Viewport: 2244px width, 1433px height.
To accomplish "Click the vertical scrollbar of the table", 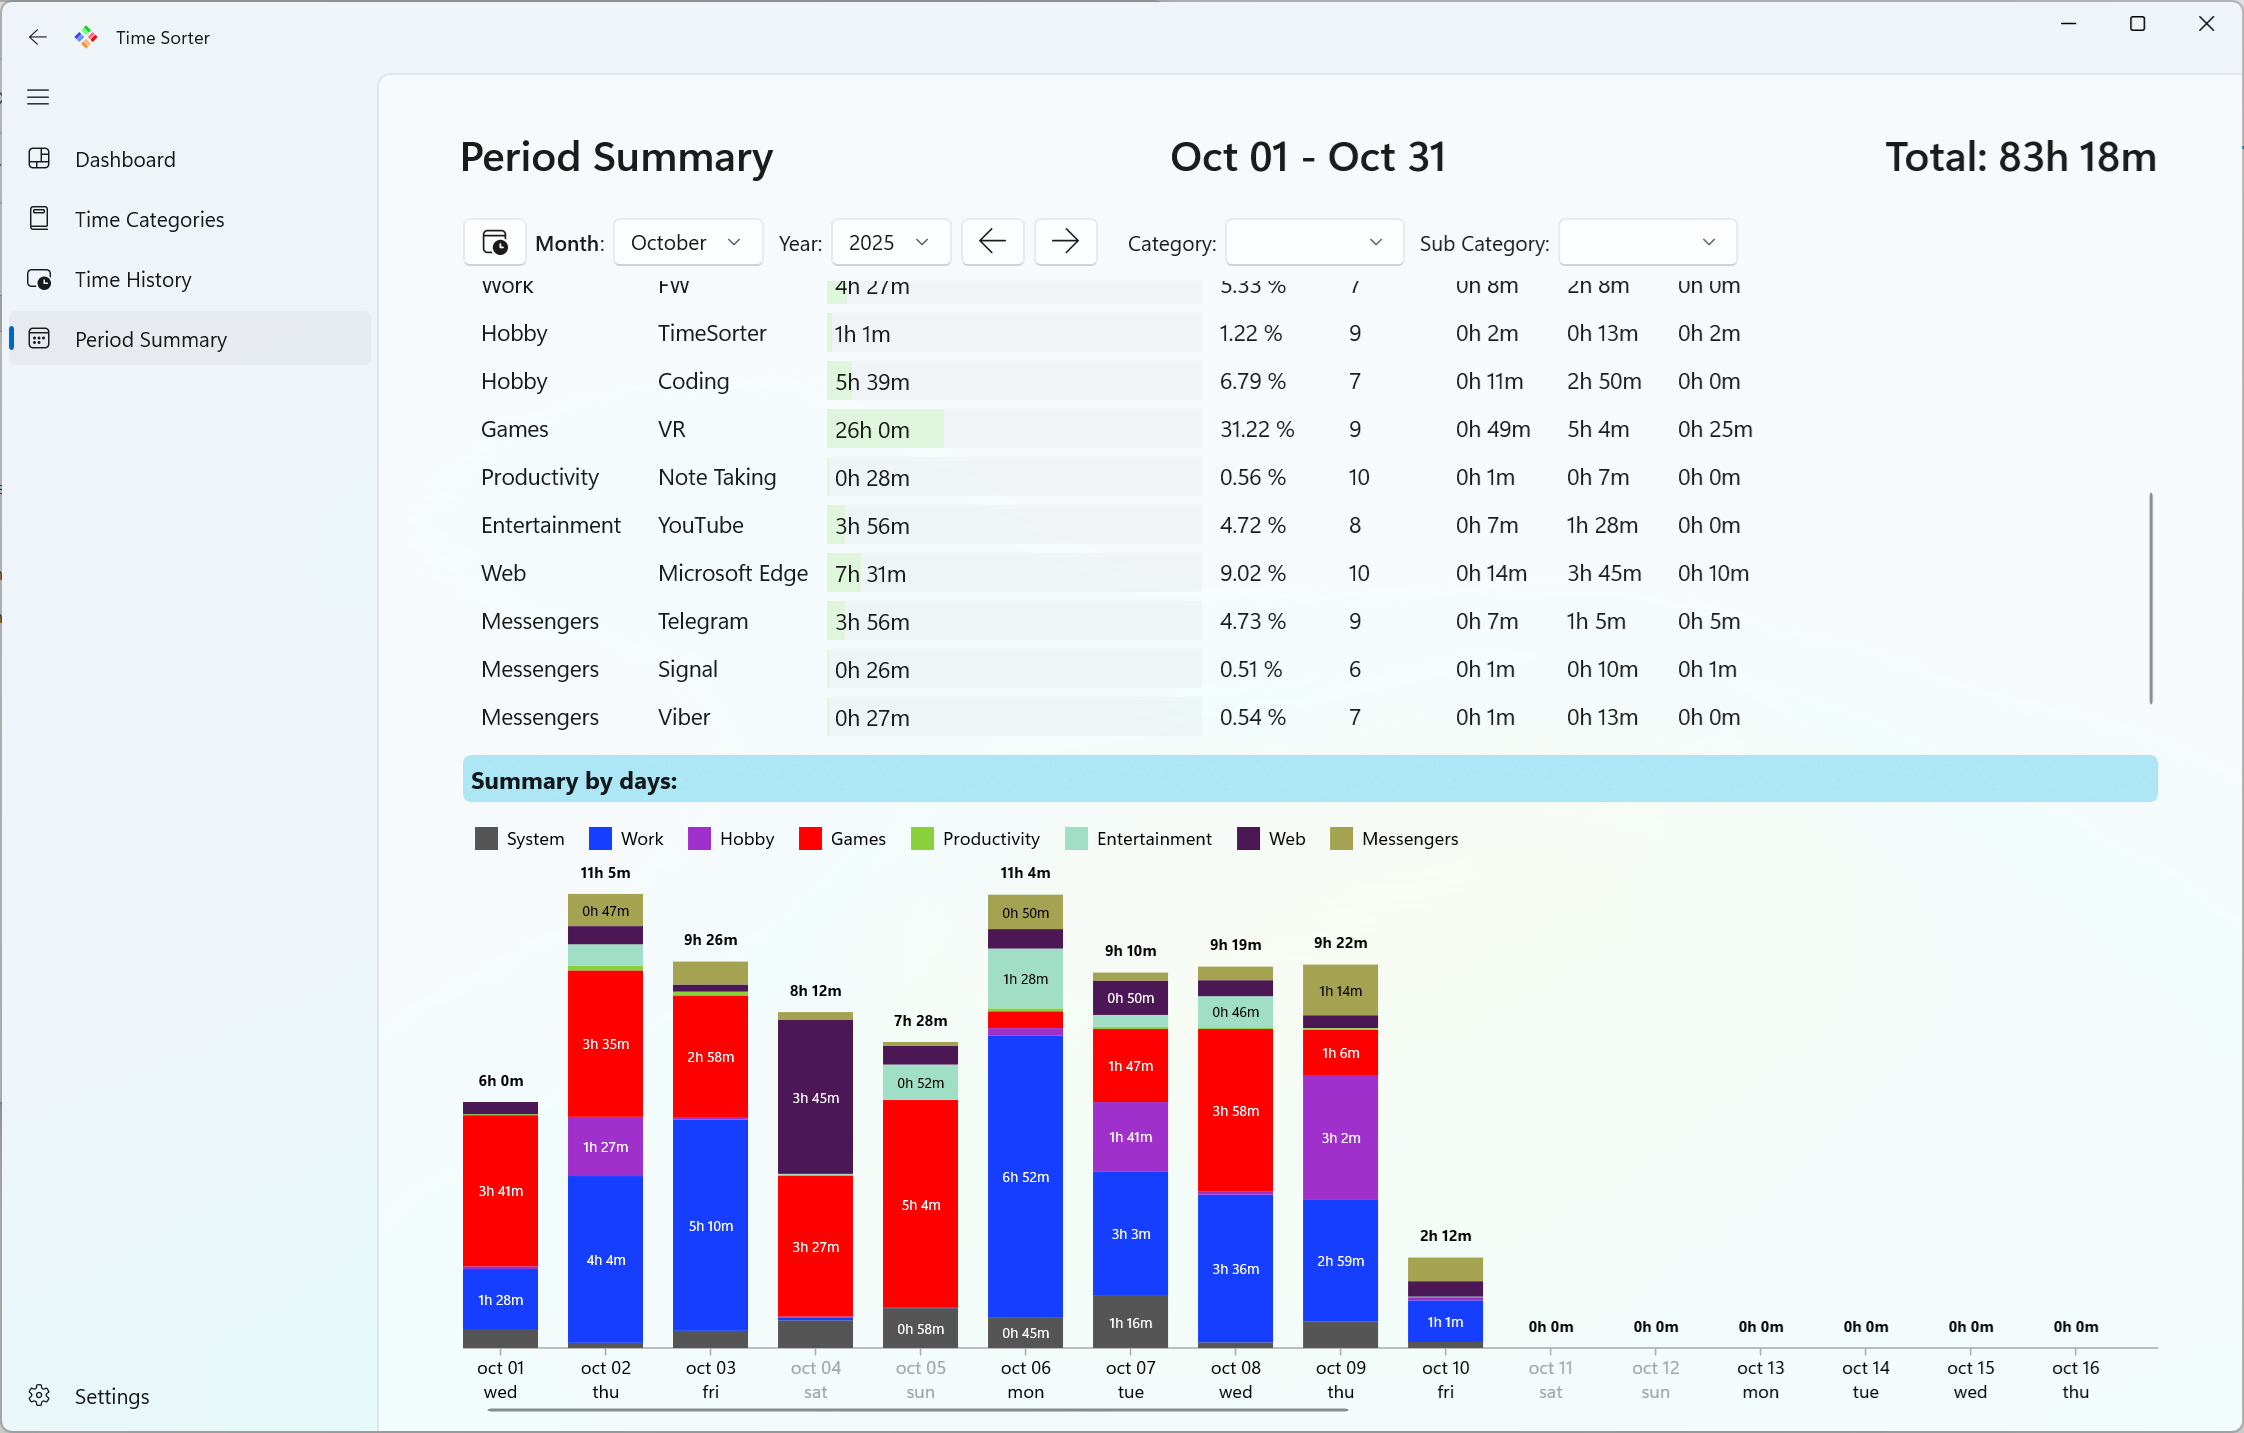I will tap(2150, 597).
